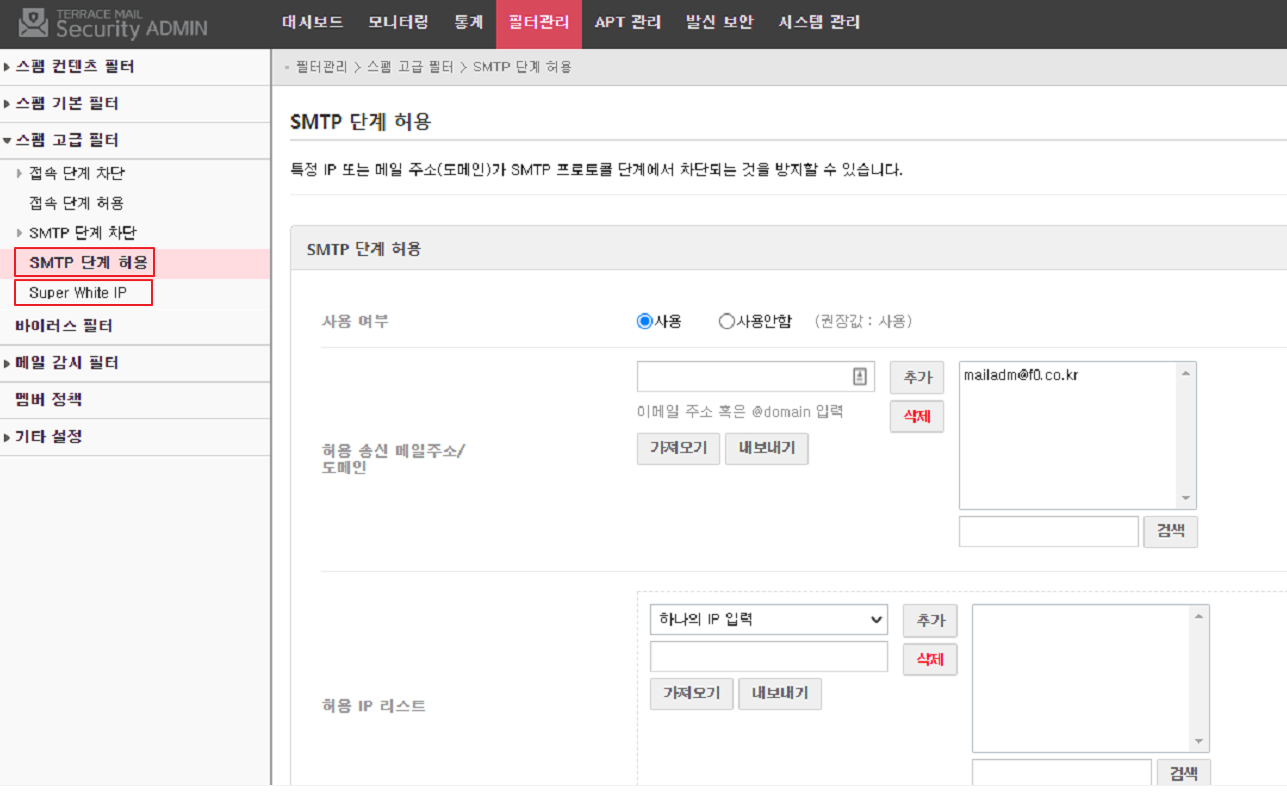Click the IP address input field
The image size is (1287, 796).
pos(768,657)
